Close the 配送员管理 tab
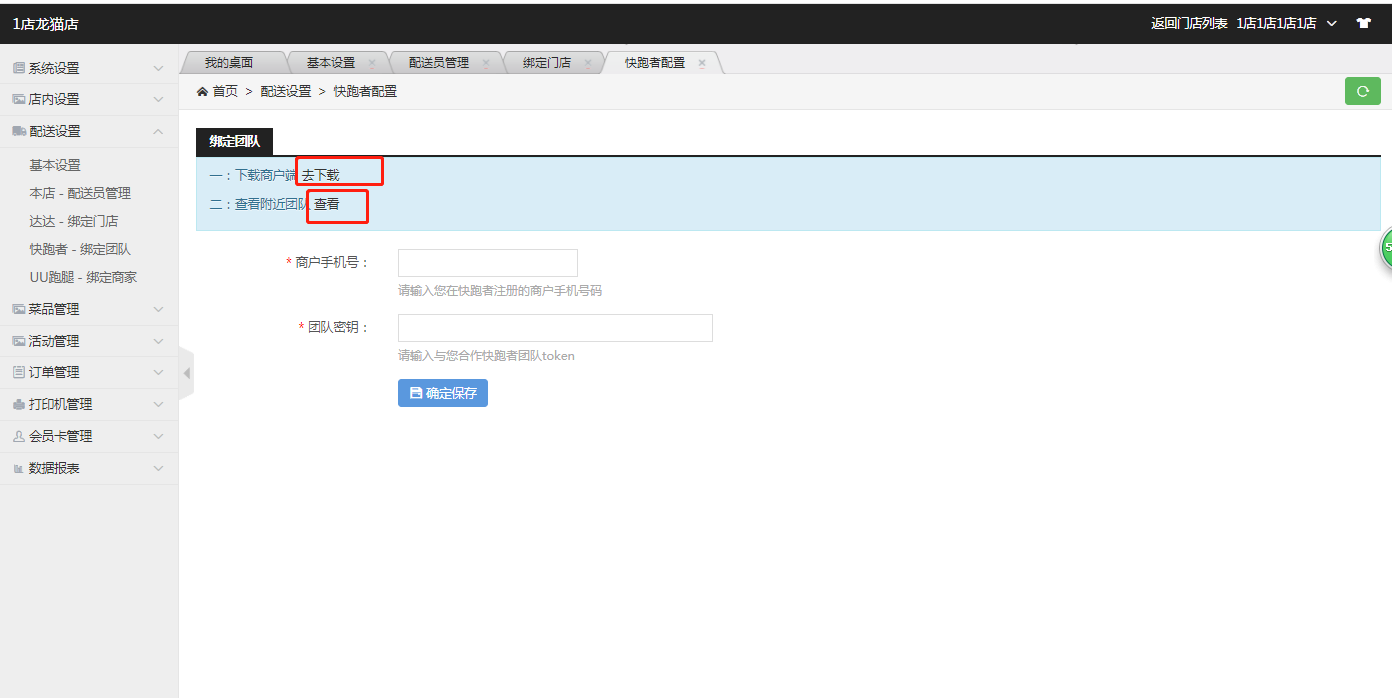This screenshot has width=1392, height=698. [486, 63]
